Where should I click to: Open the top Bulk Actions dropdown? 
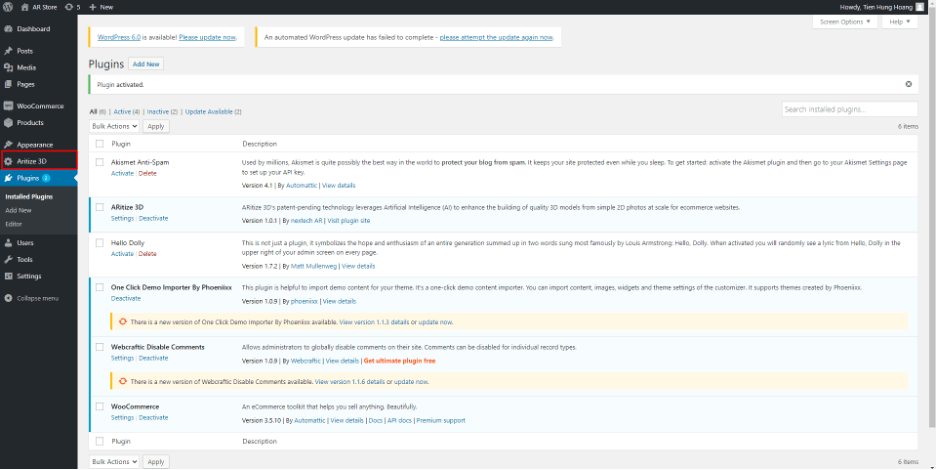pyautogui.click(x=114, y=126)
